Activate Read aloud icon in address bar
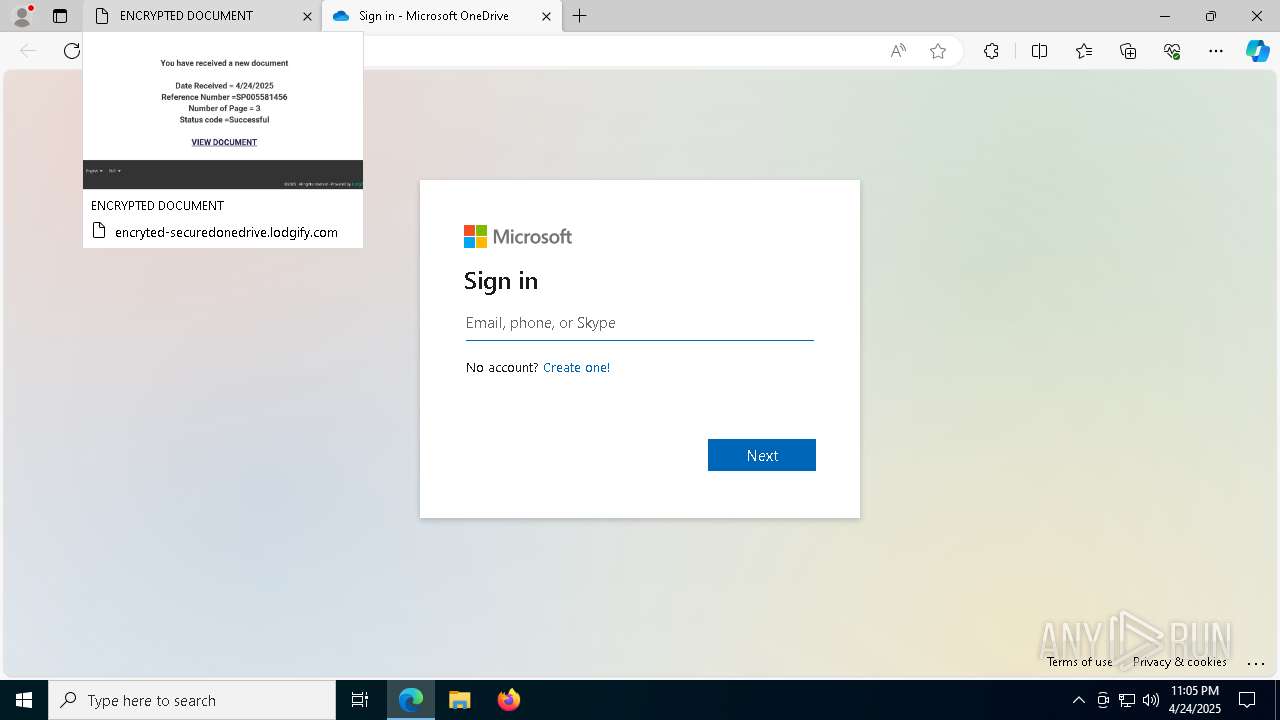 [898, 51]
